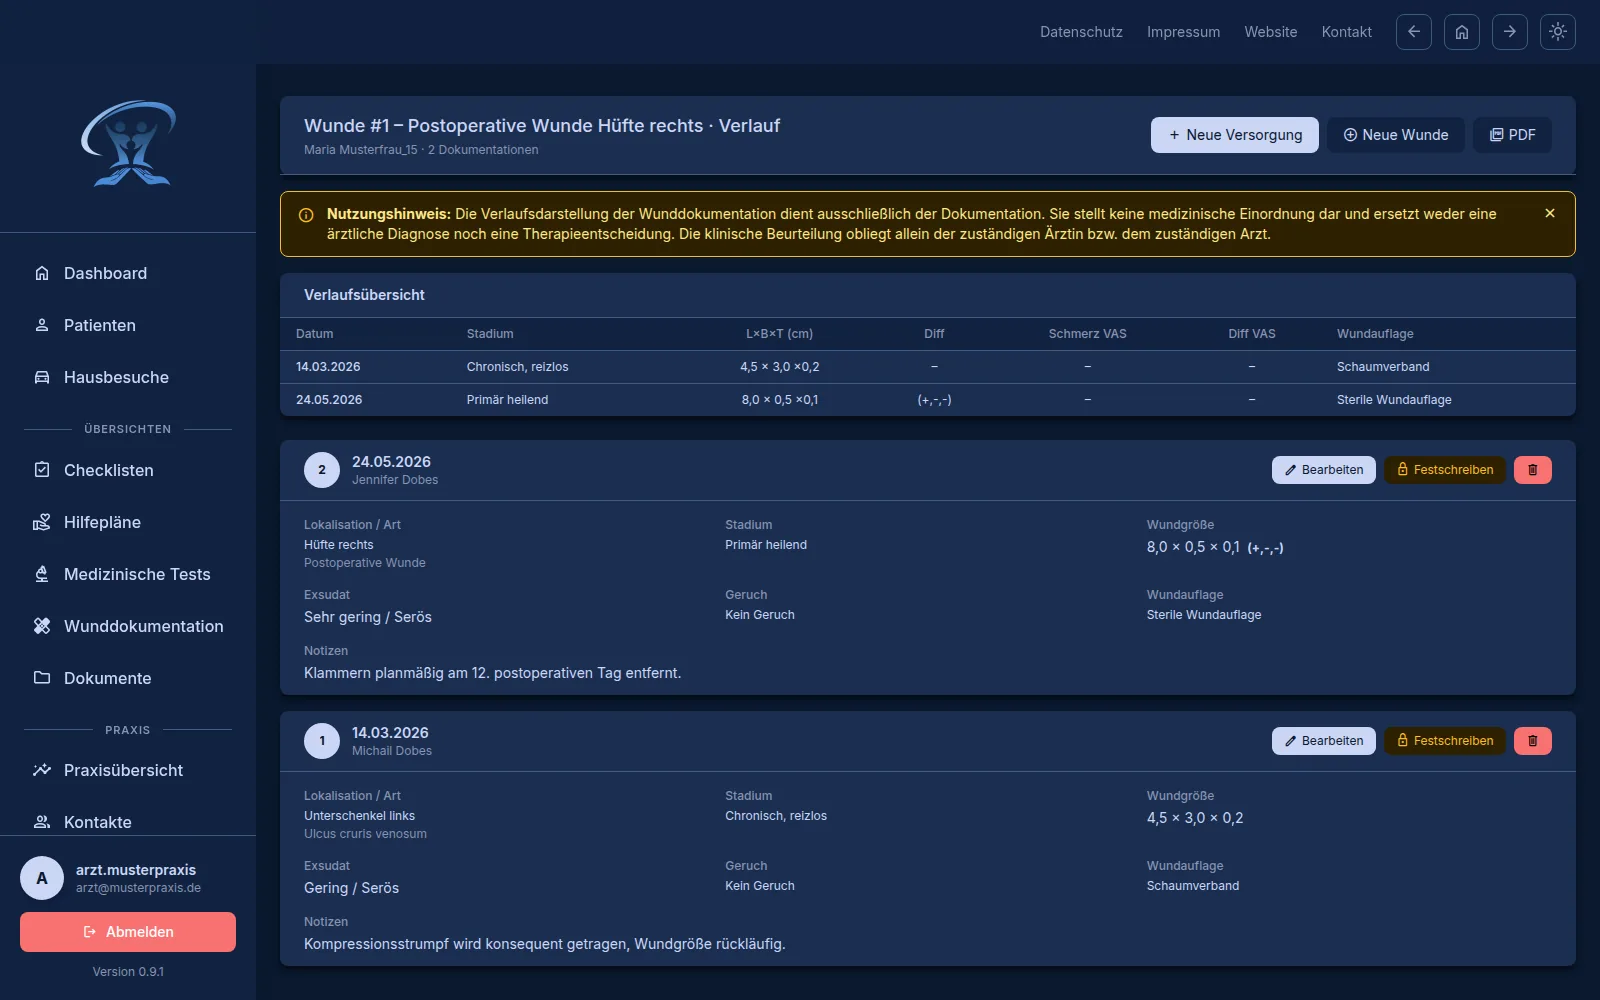Click the practice logo

click(x=128, y=143)
